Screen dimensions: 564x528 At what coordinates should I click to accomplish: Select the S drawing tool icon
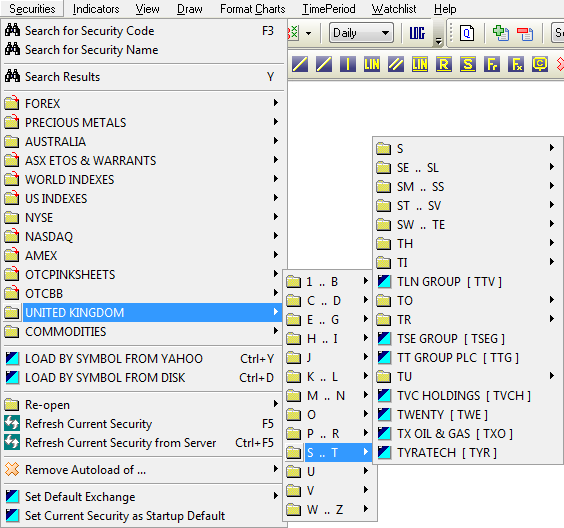click(468, 64)
